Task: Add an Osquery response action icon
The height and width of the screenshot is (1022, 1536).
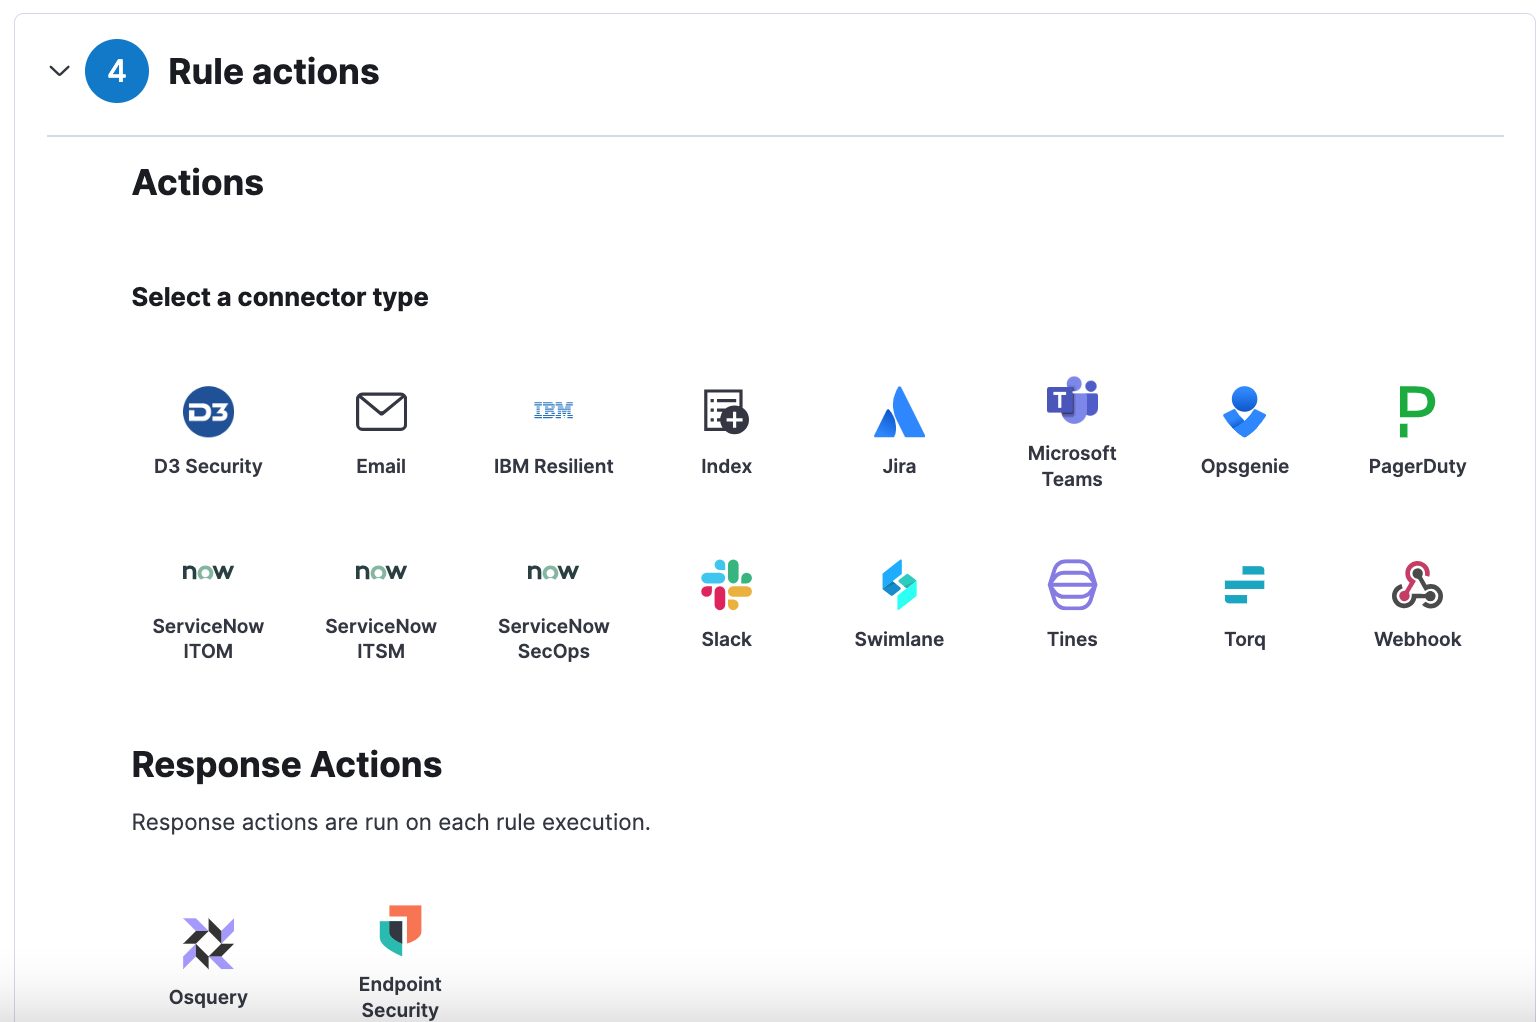Action: pyautogui.click(x=208, y=943)
